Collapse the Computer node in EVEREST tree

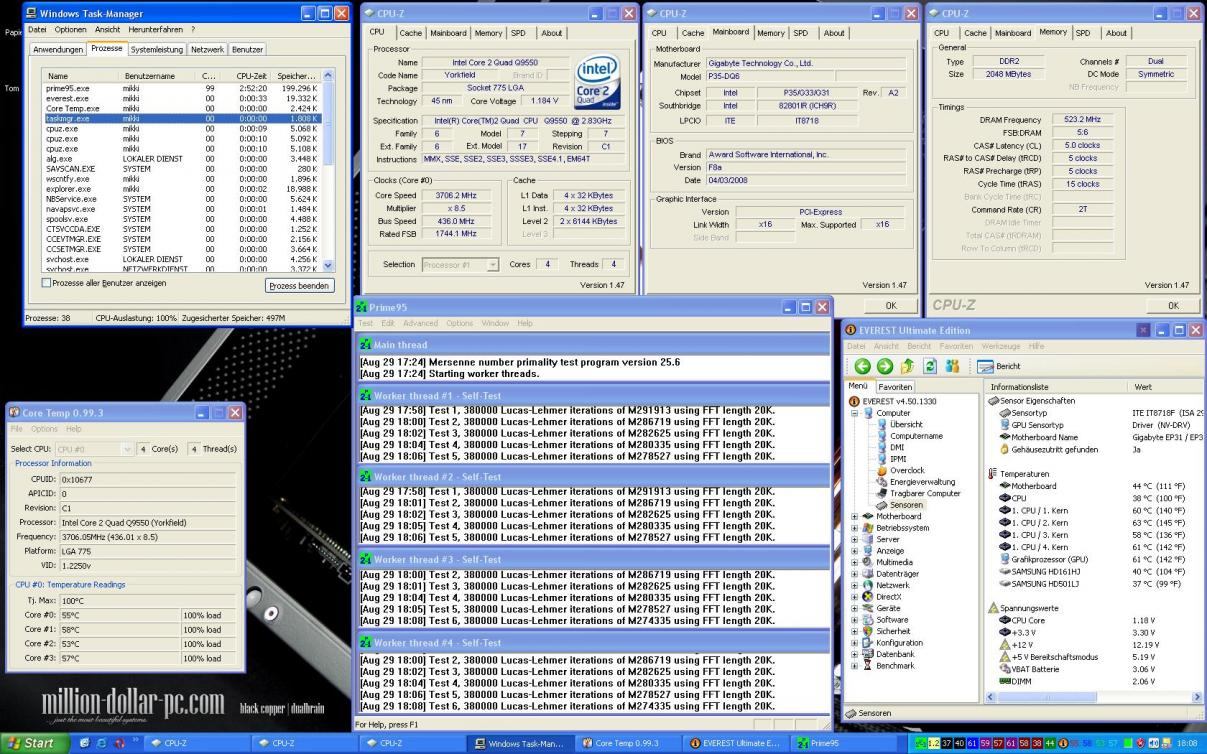tap(855, 413)
